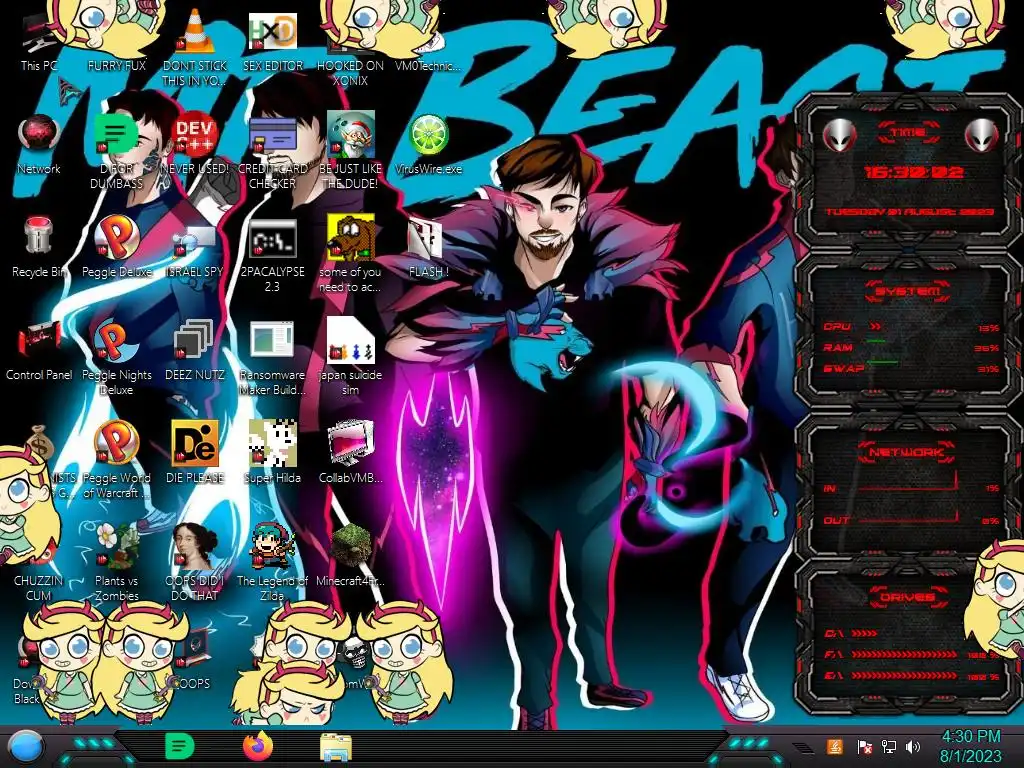This screenshot has width=1024, height=768.
Task: Click the right alien head on Time widget
Action: click(x=982, y=135)
